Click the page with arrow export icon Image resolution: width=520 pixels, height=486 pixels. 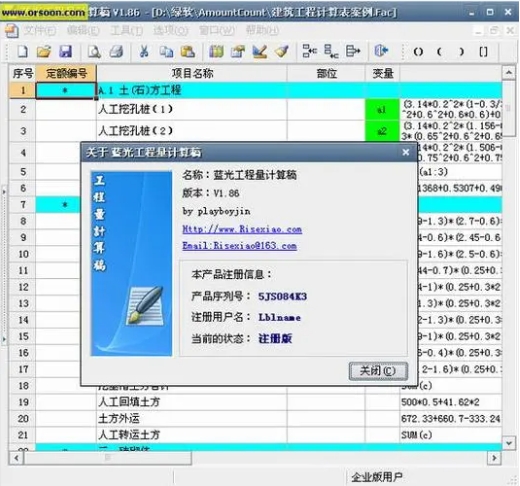tap(353, 51)
